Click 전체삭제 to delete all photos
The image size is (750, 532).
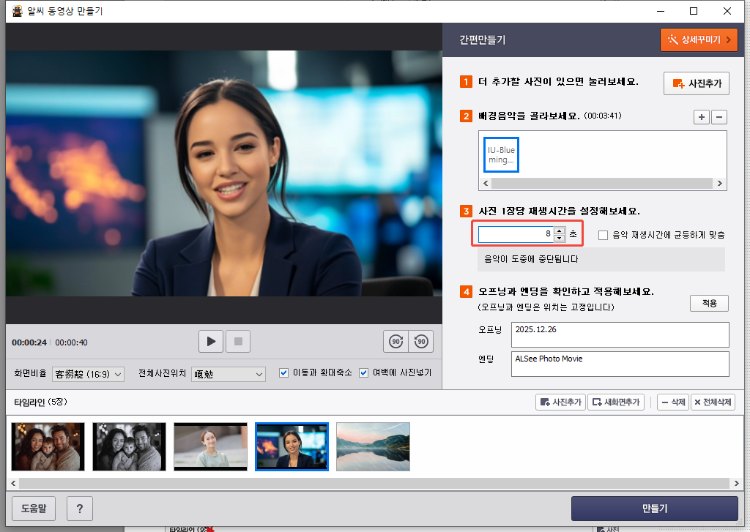coord(713,401)
